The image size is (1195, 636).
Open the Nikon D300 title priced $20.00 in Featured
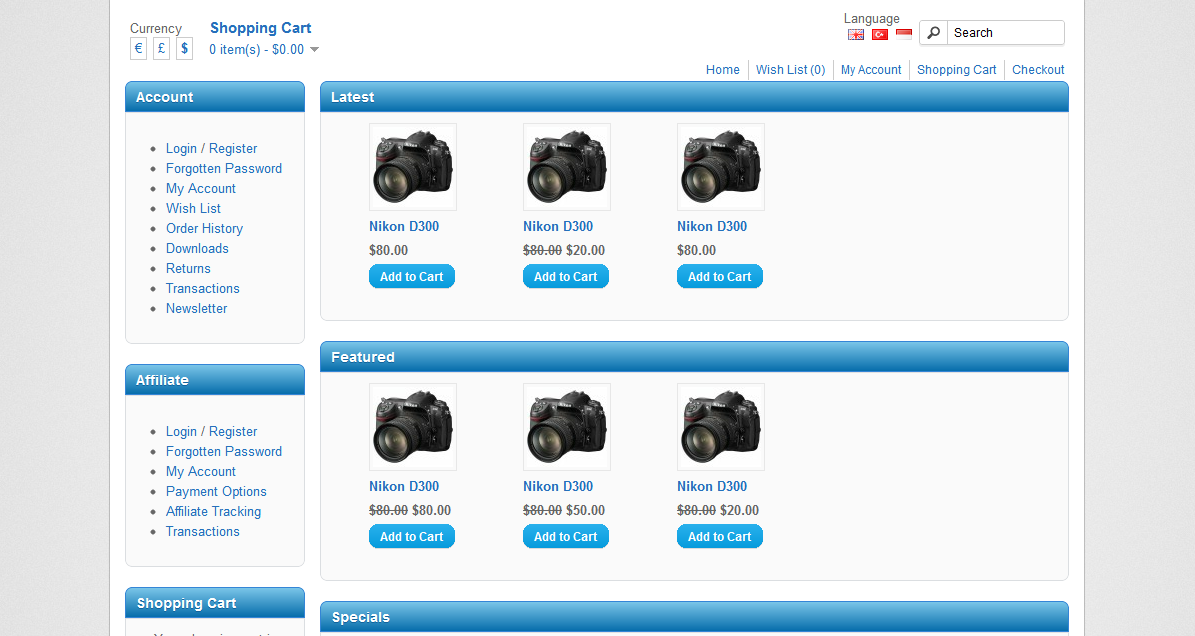712,486
